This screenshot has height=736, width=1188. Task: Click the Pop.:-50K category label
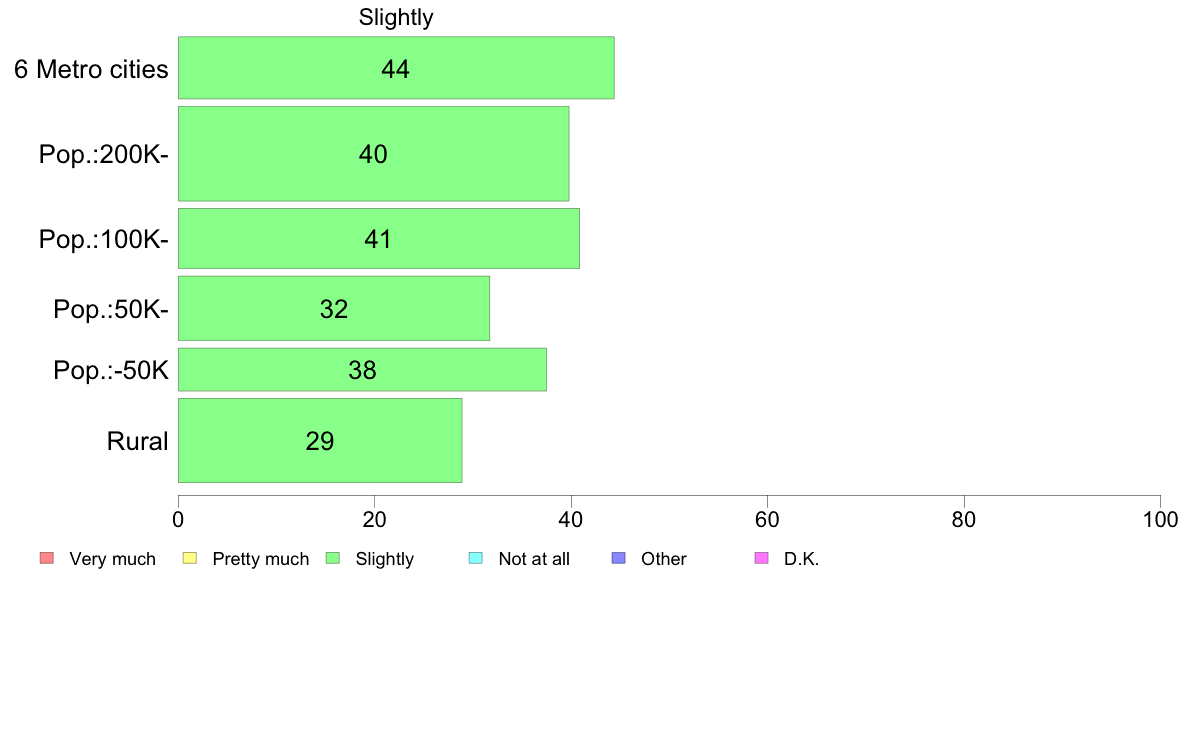[111, 371]
